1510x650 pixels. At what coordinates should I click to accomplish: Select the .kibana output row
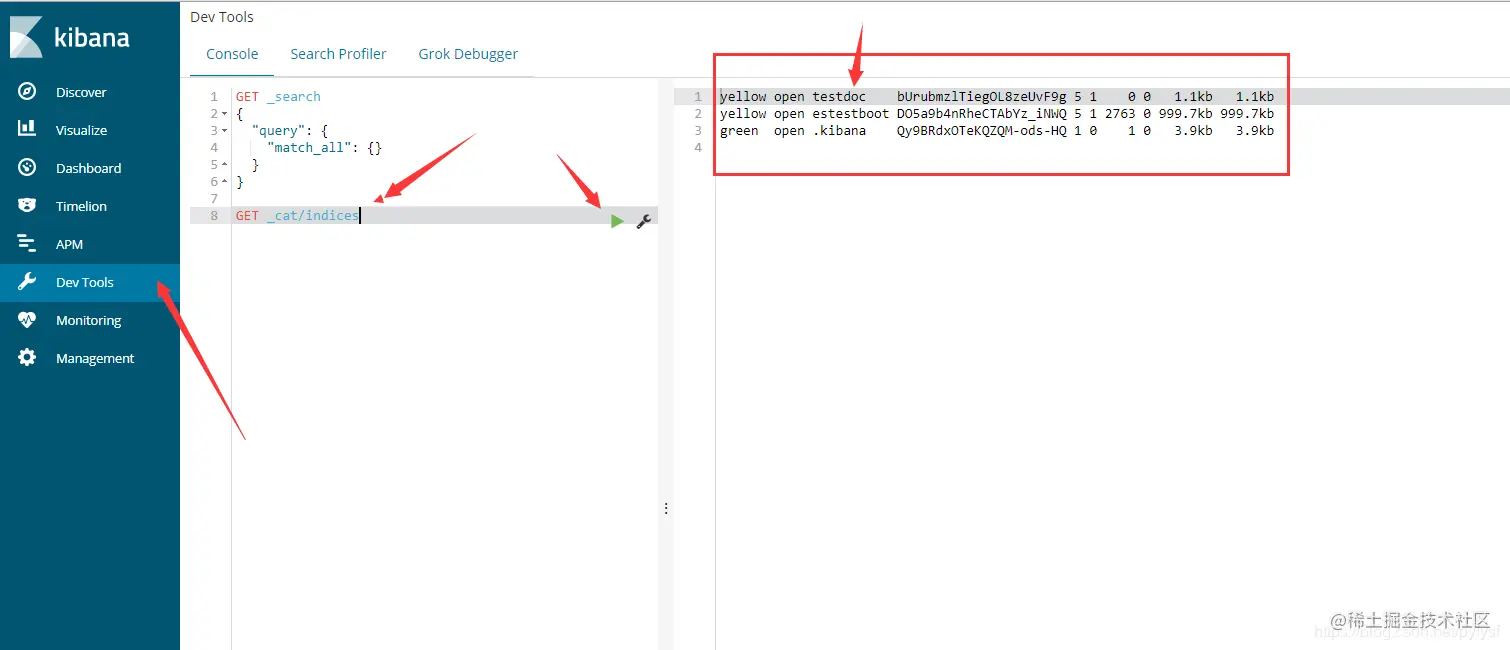(x=996, y=131)
